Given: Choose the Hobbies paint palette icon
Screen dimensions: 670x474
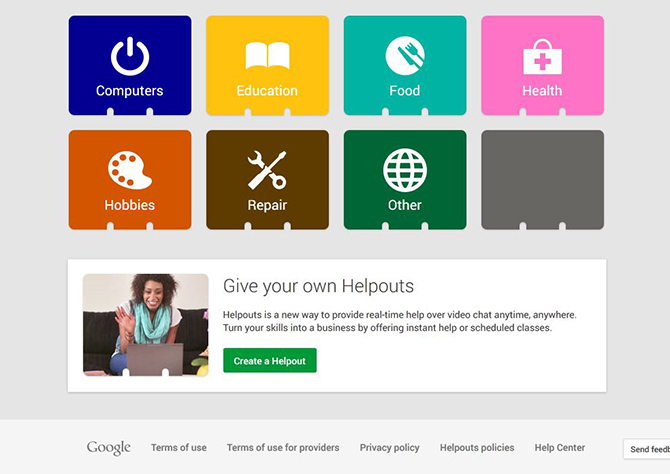Looking at the screenshot, I should pos(130,170).
